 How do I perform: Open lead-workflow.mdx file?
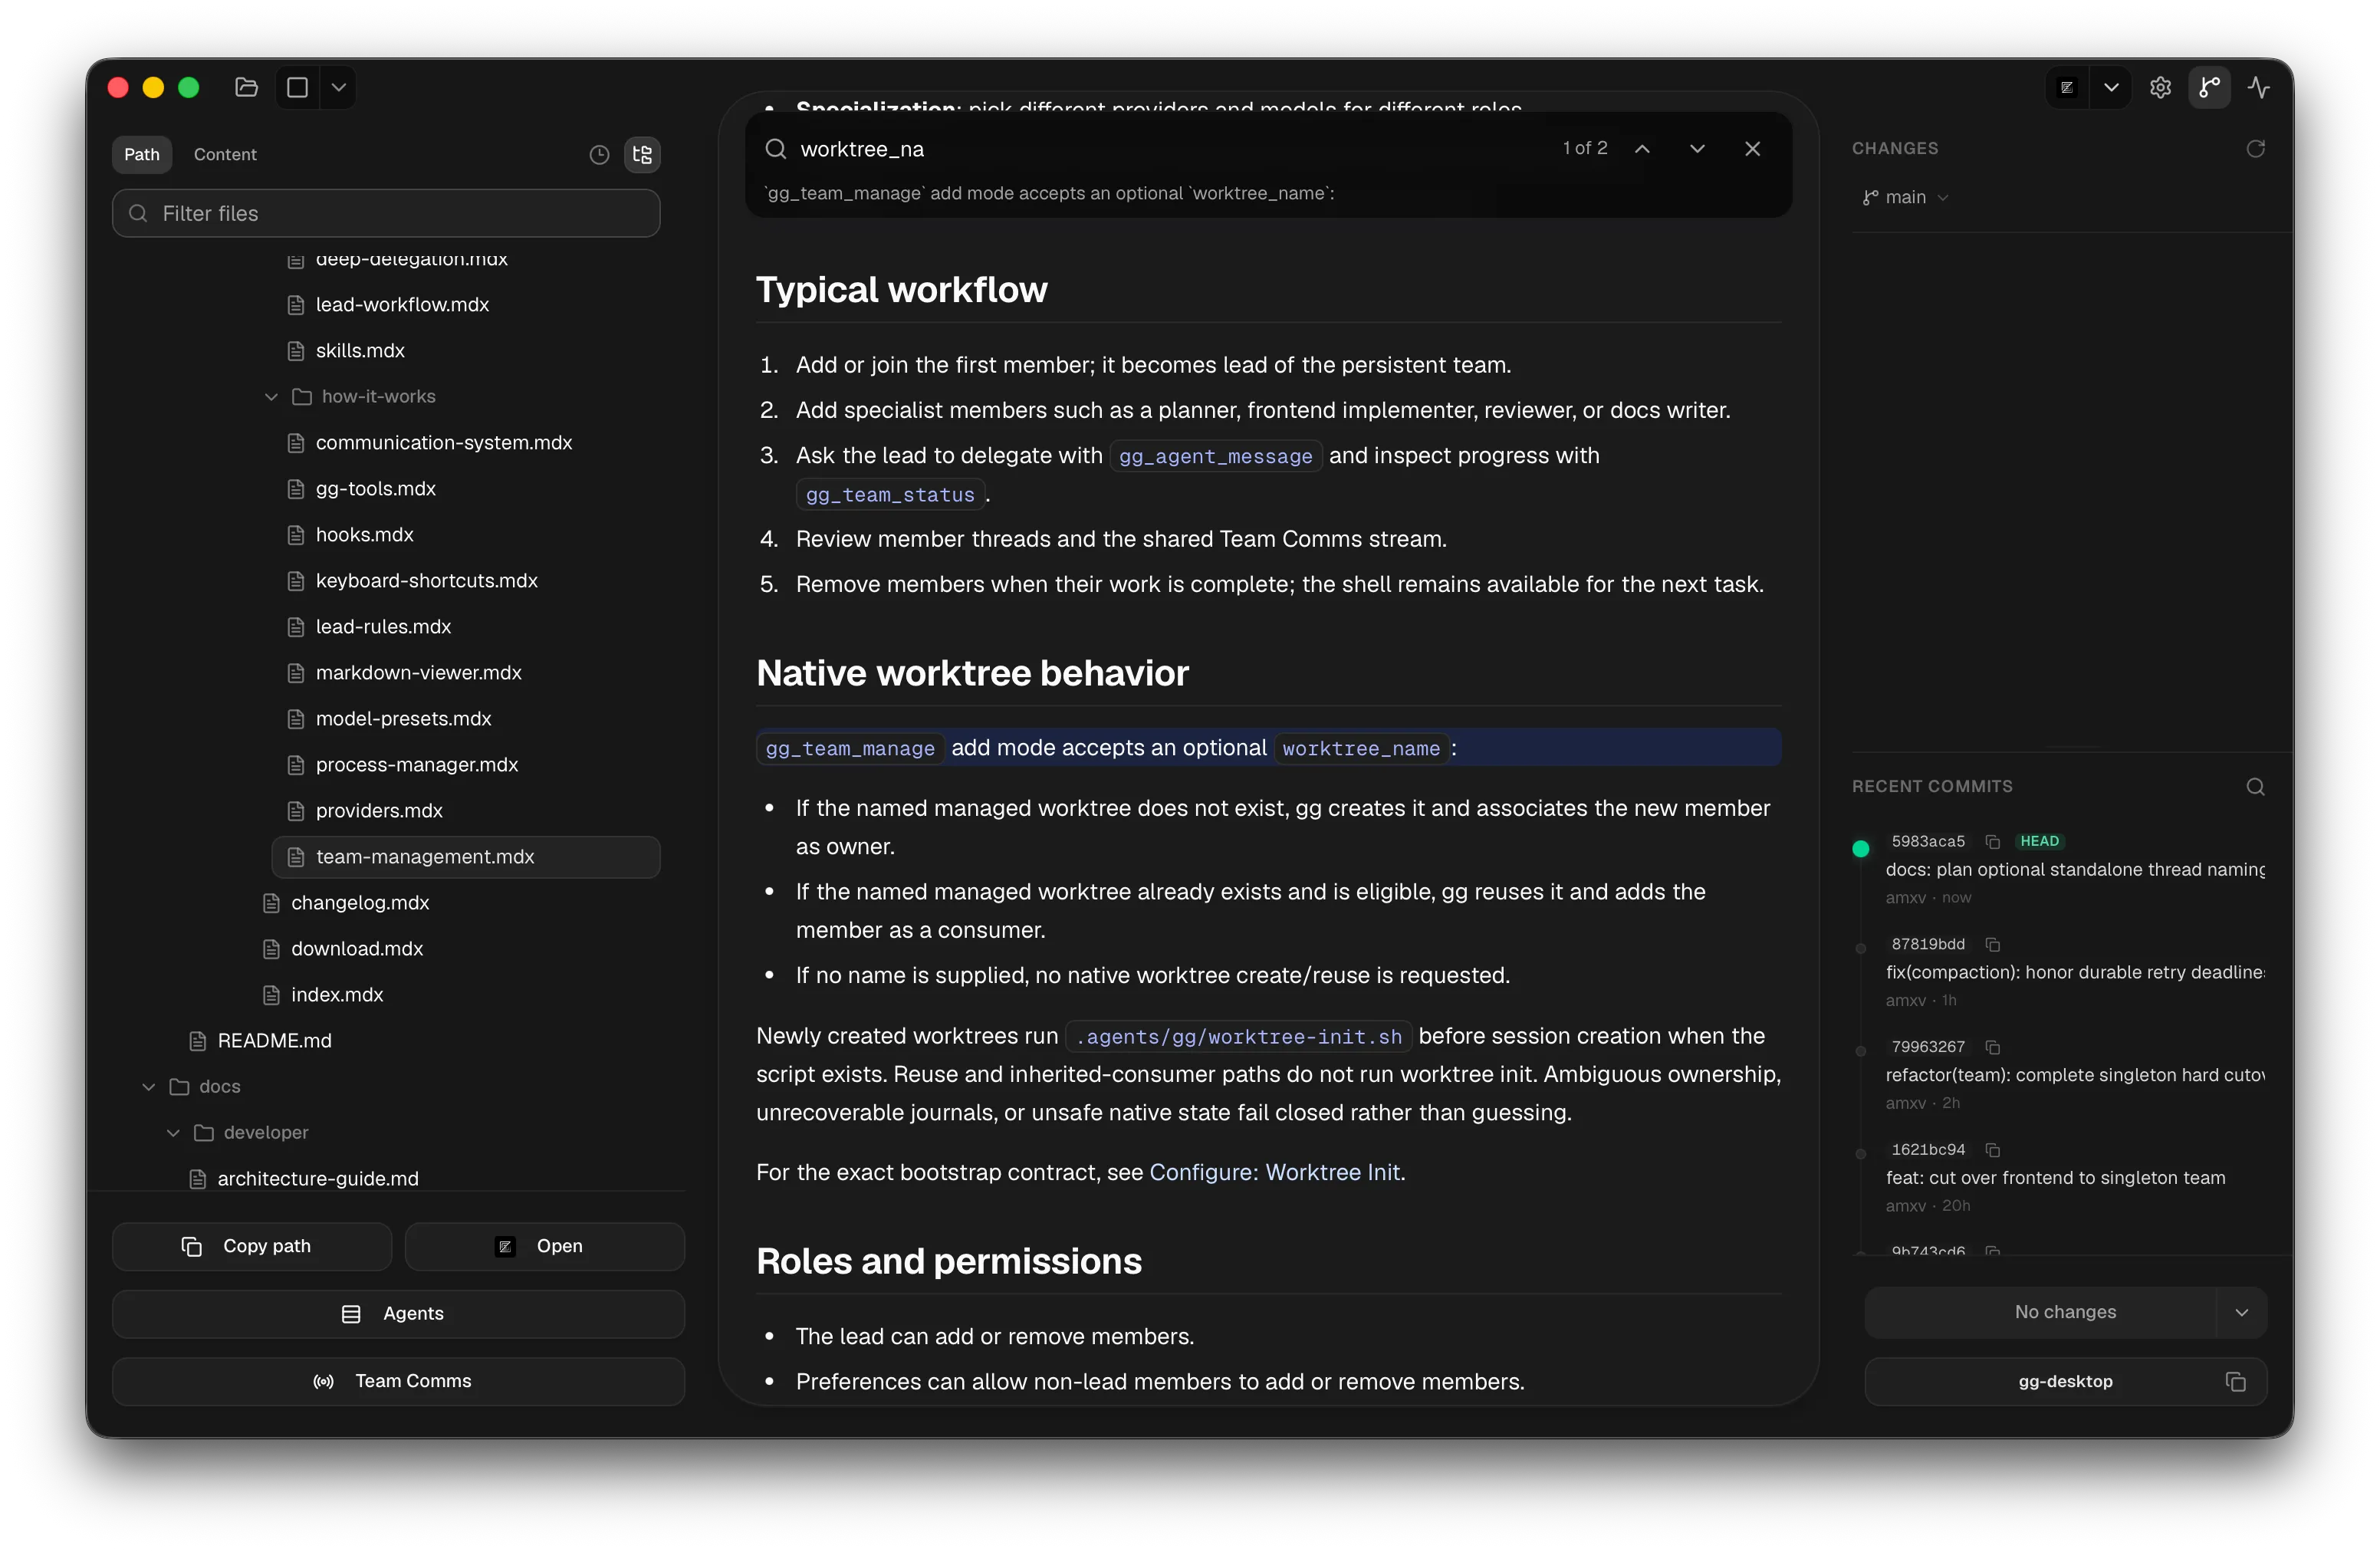click(x=402, y=304)
